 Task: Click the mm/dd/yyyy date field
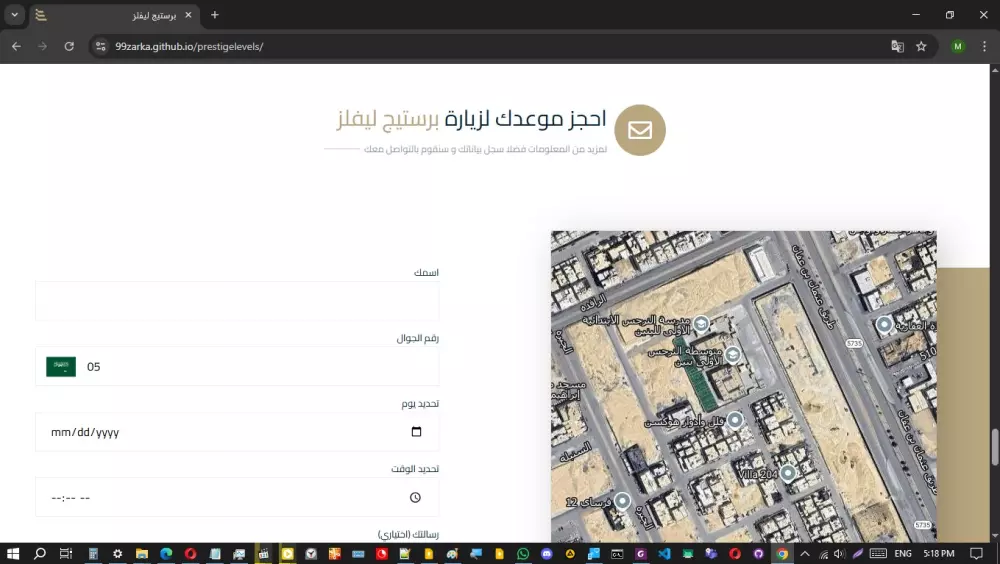point(237,432)
